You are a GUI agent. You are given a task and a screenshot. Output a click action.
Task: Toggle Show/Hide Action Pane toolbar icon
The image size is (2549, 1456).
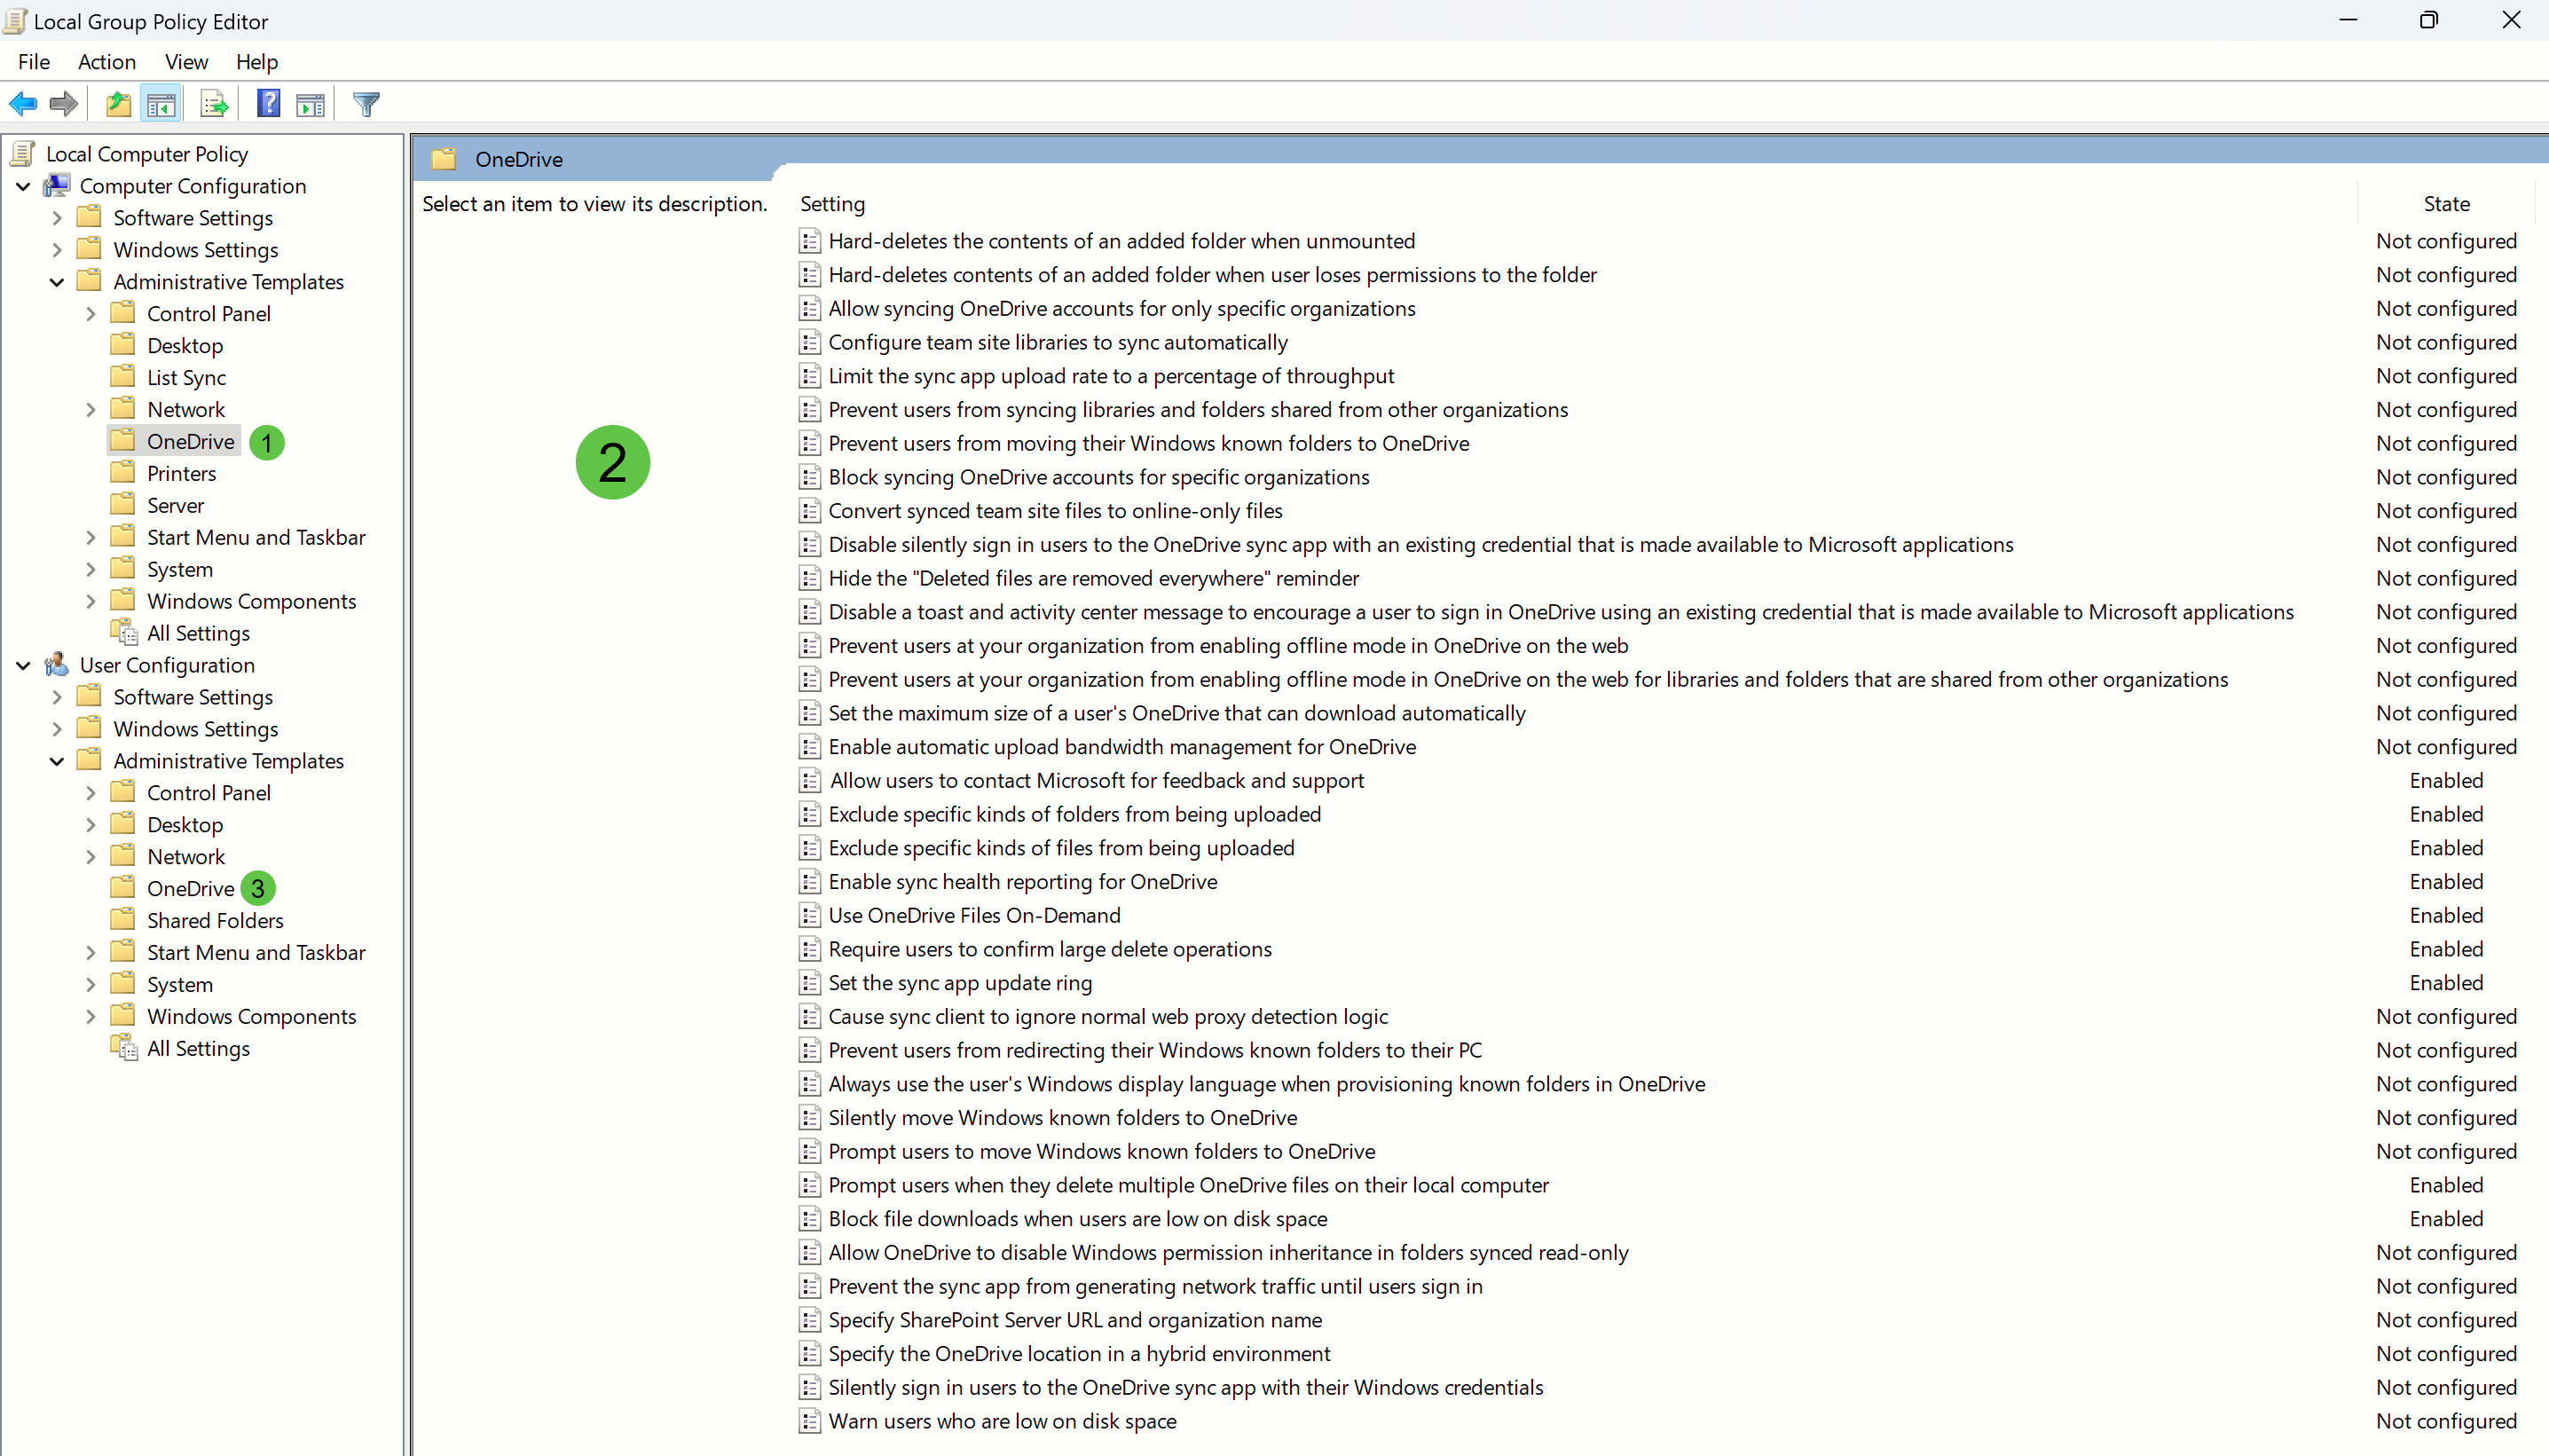point(311,104)
